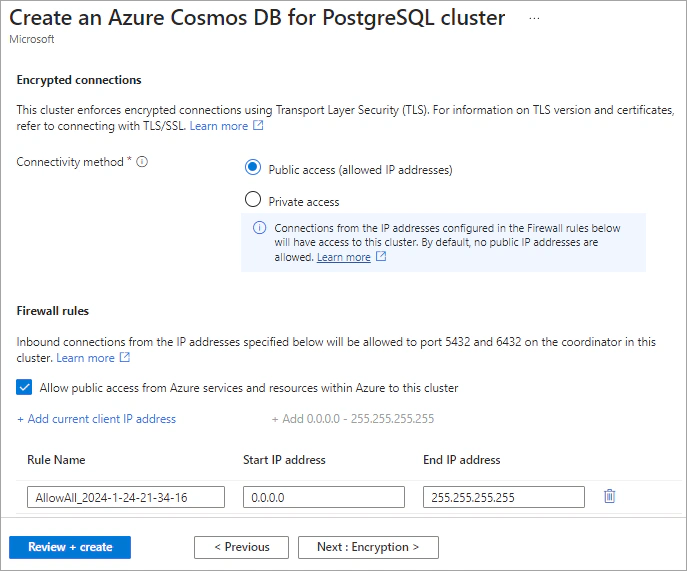Screen dimensions: 687x571
Task: Click the info icon beside Connectivity method
Action: (x=142, y=162)
